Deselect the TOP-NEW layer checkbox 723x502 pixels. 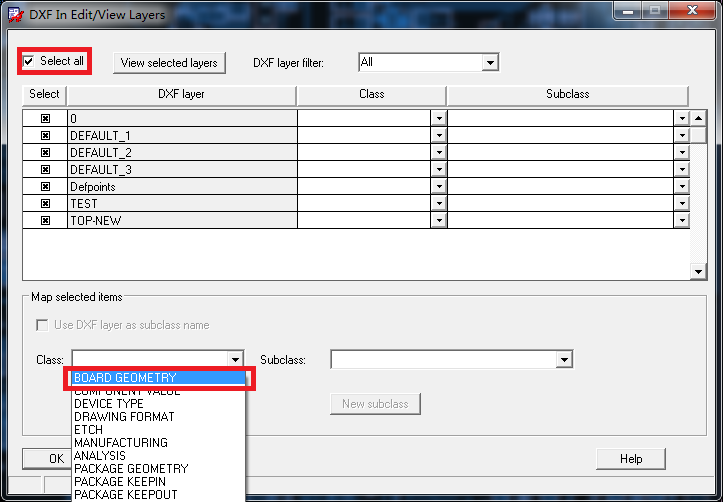click(45, 220)
